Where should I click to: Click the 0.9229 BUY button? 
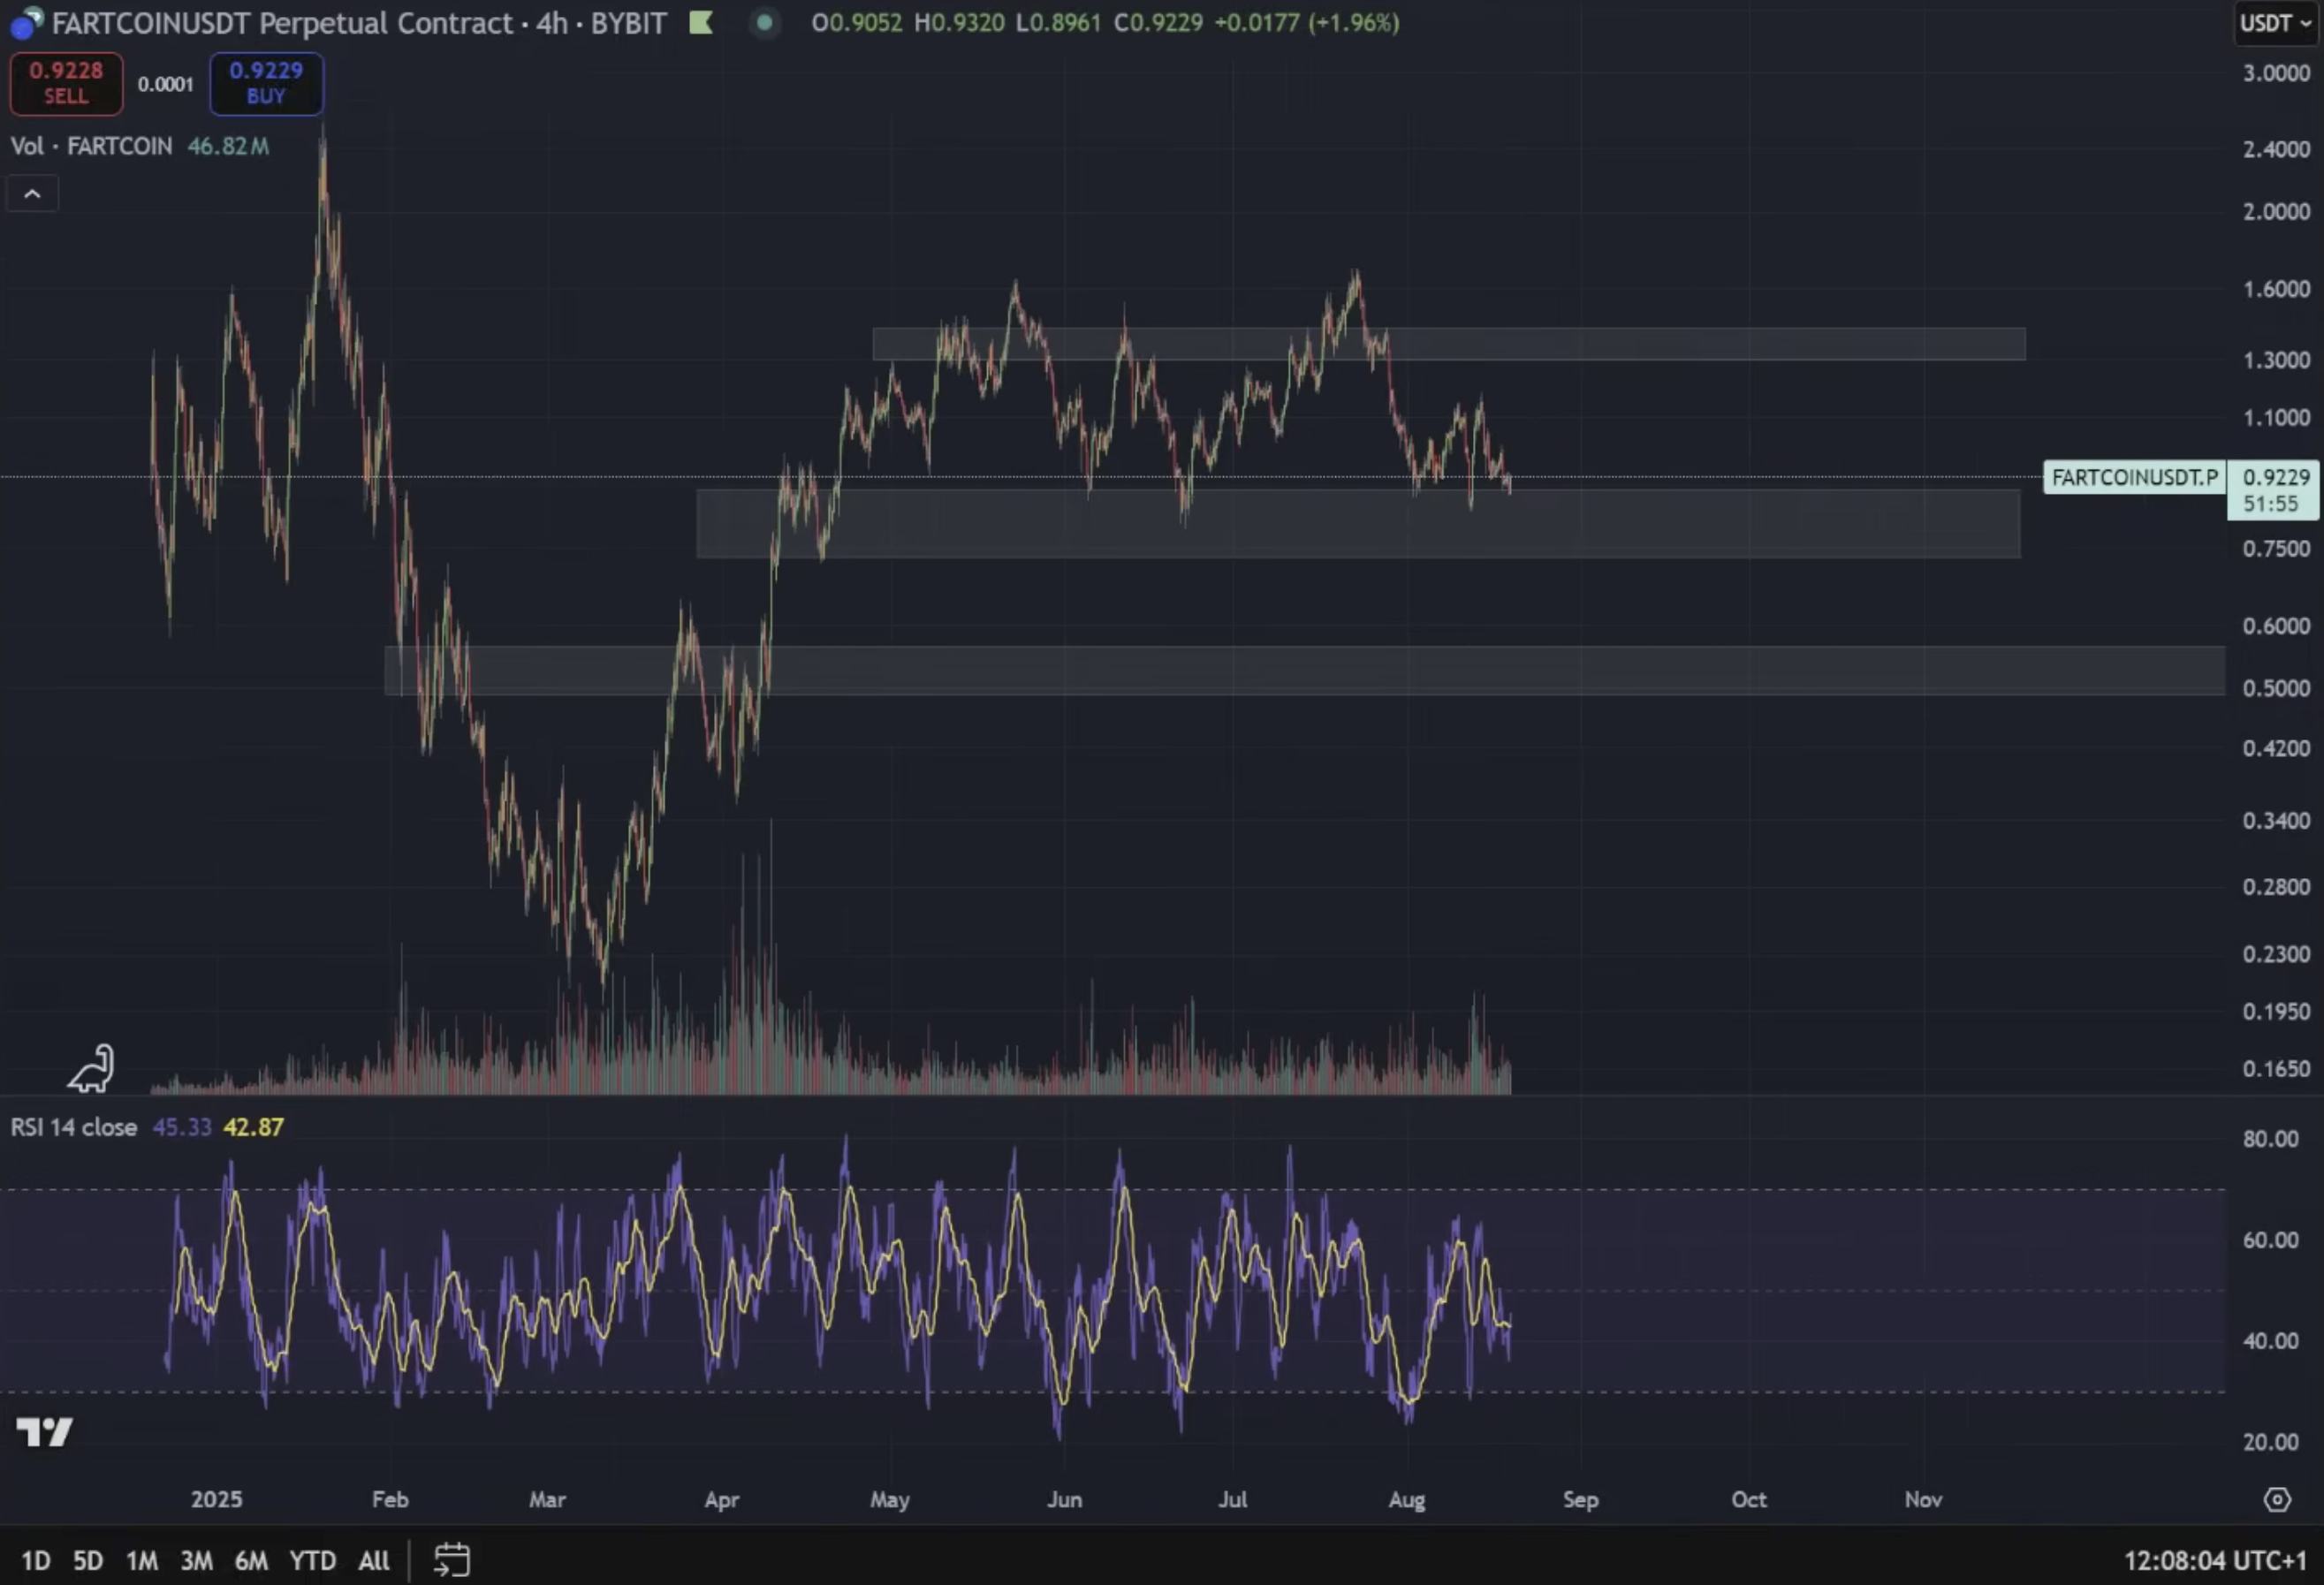click(266, 83)
